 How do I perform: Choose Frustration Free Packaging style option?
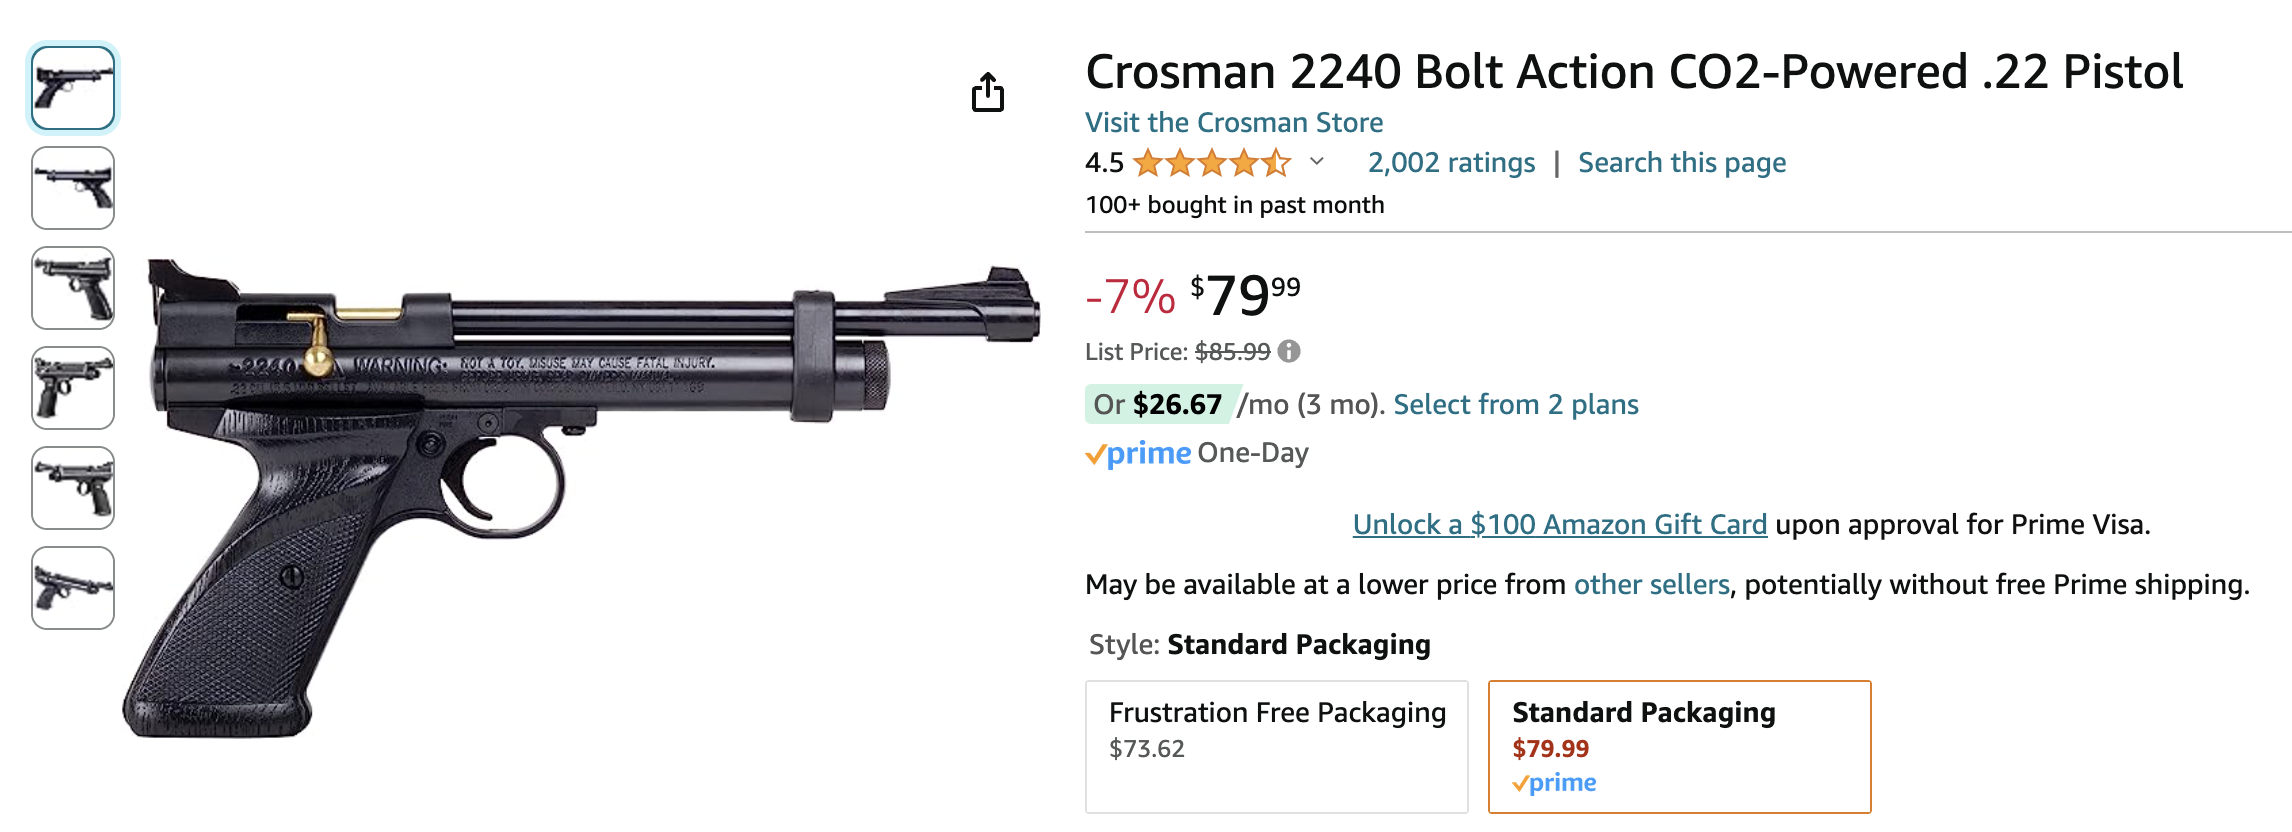click(x=1277, y=746)
